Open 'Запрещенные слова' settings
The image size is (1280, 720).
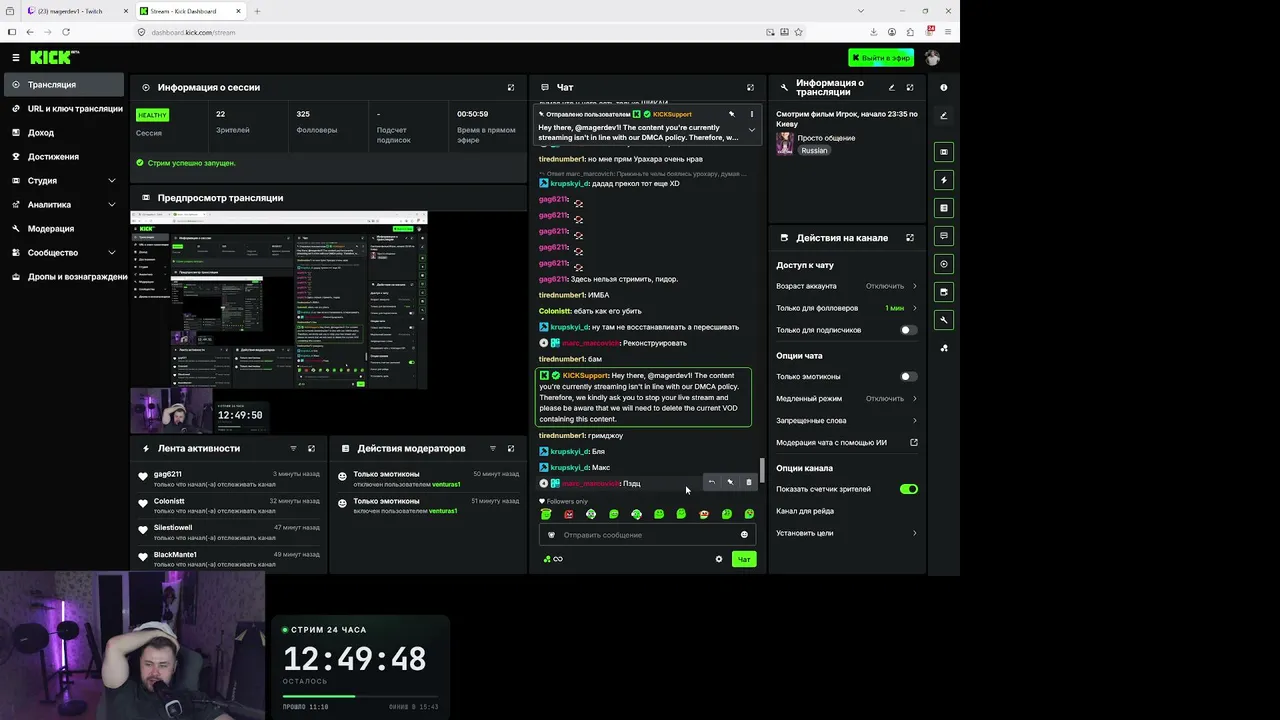pyautogui.click(x=847, y=421)
